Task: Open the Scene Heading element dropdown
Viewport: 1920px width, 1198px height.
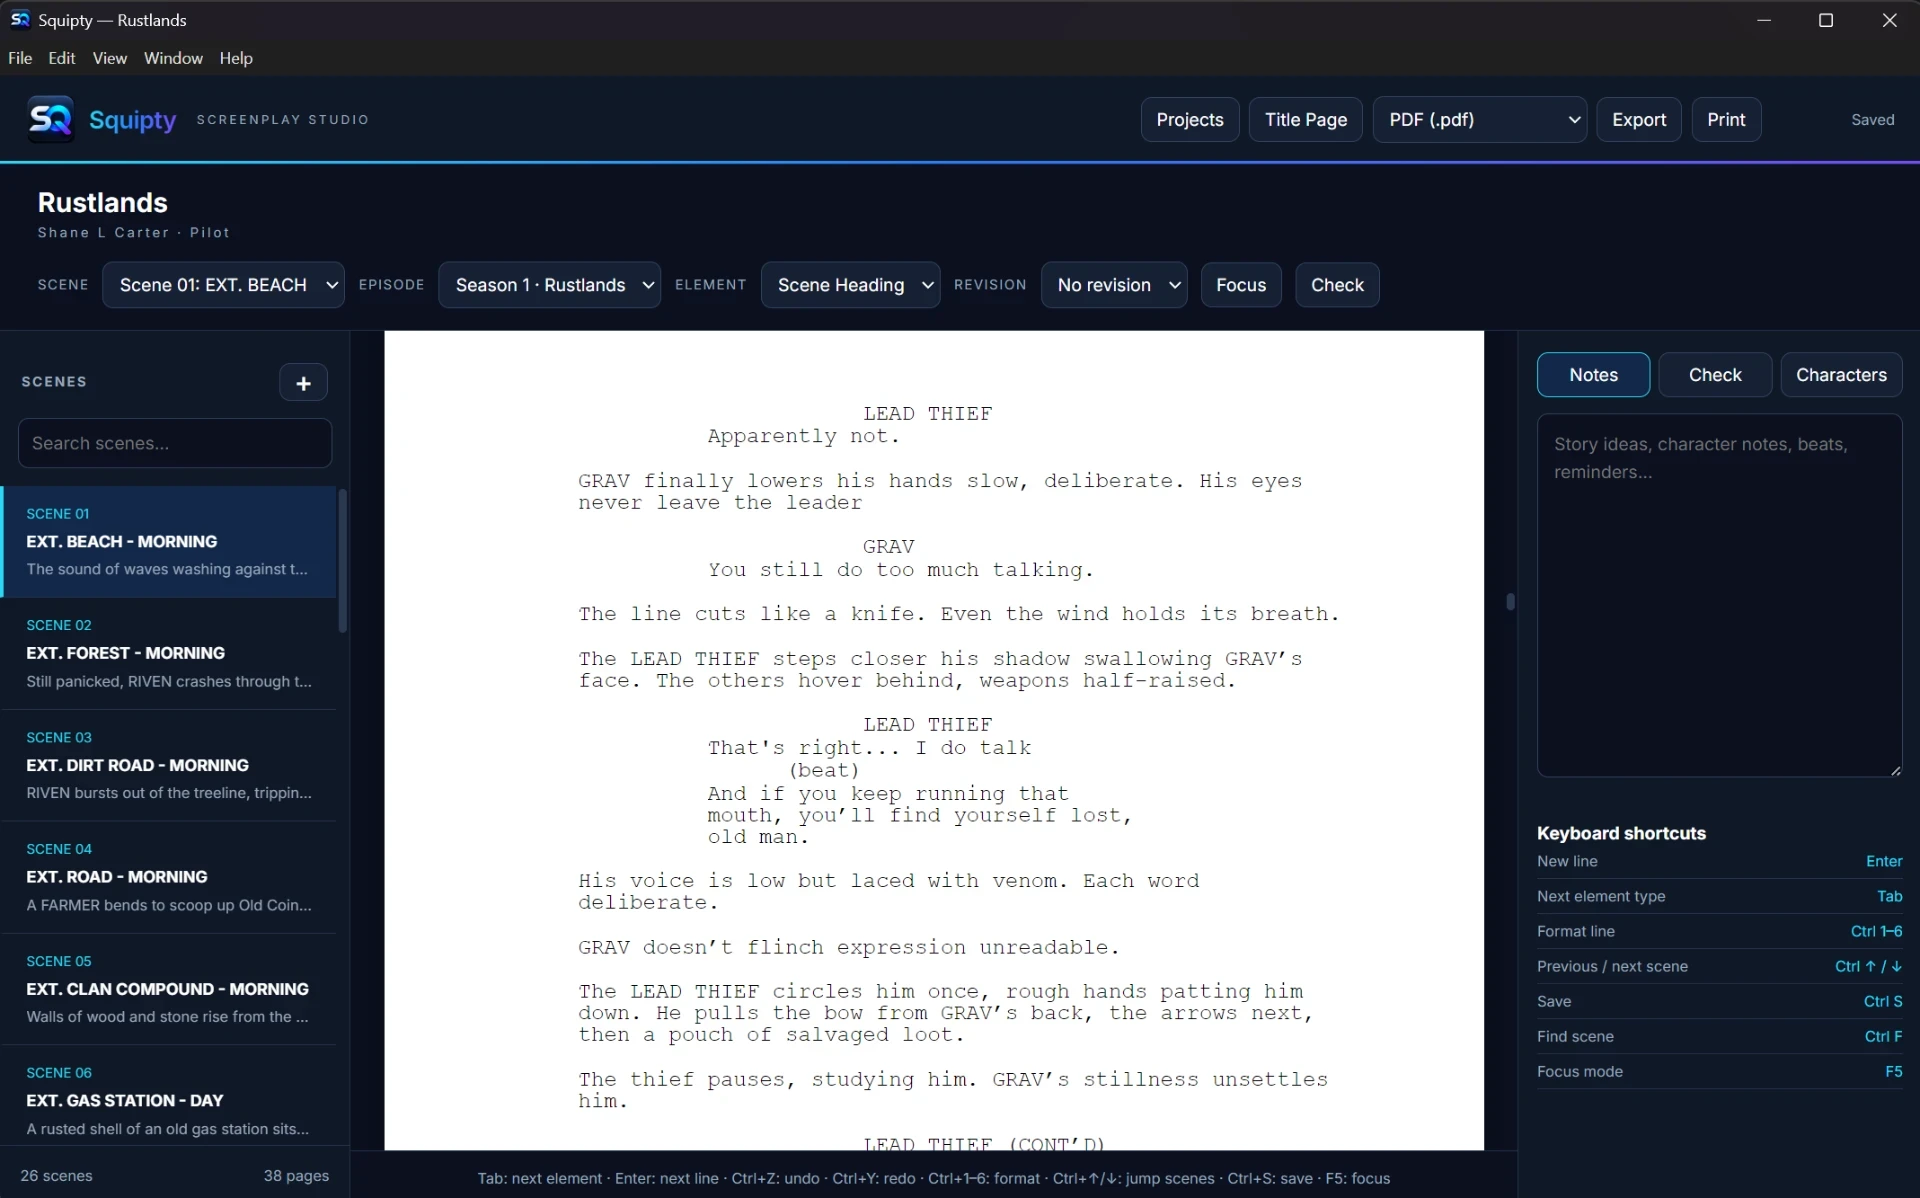Action: click(x=850, y=285)
